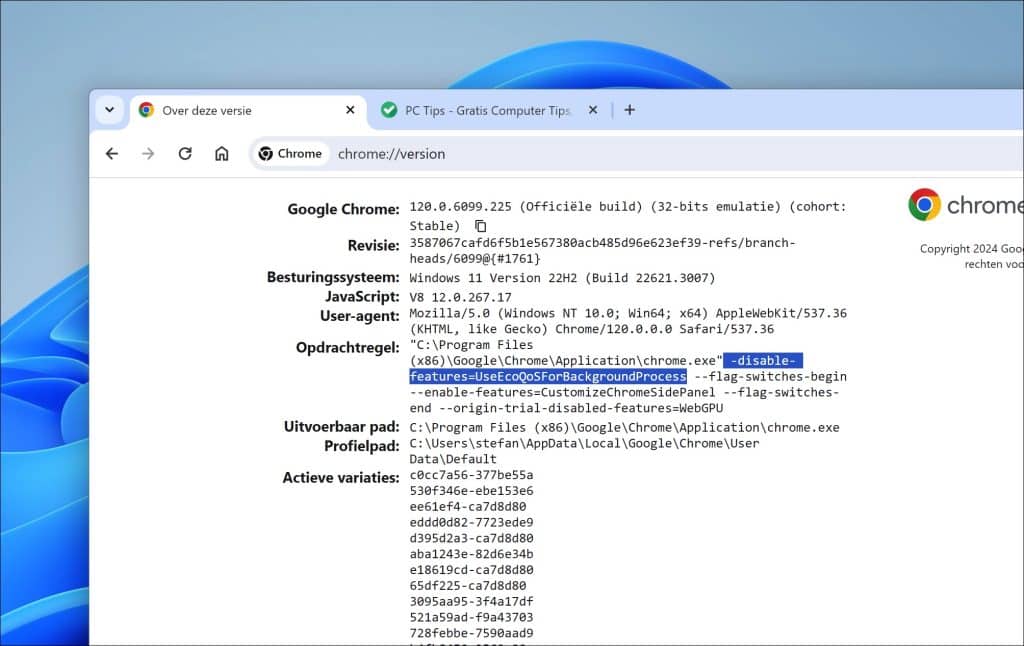The image size is (1024, 646).
Task: Click variation e18619cd-ca7d8d80
Action: (471, 570)
